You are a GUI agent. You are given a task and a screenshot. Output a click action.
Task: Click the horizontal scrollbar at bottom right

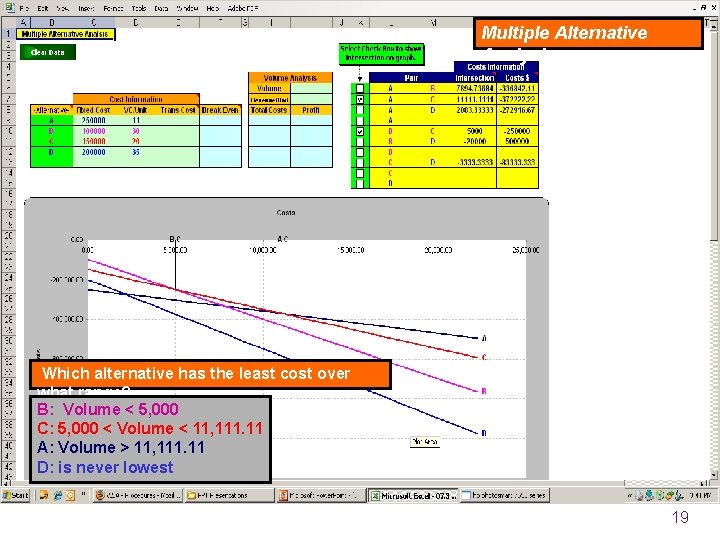[x=666, y=483]
